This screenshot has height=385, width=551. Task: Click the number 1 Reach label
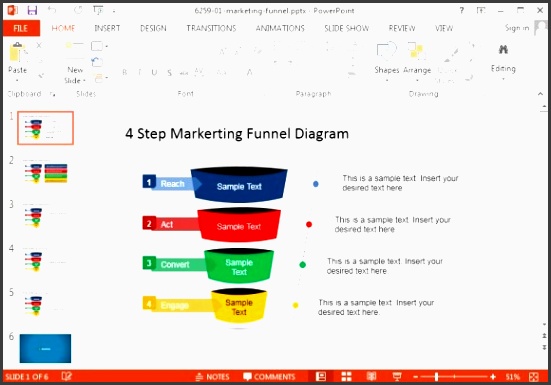coord(172,183)
